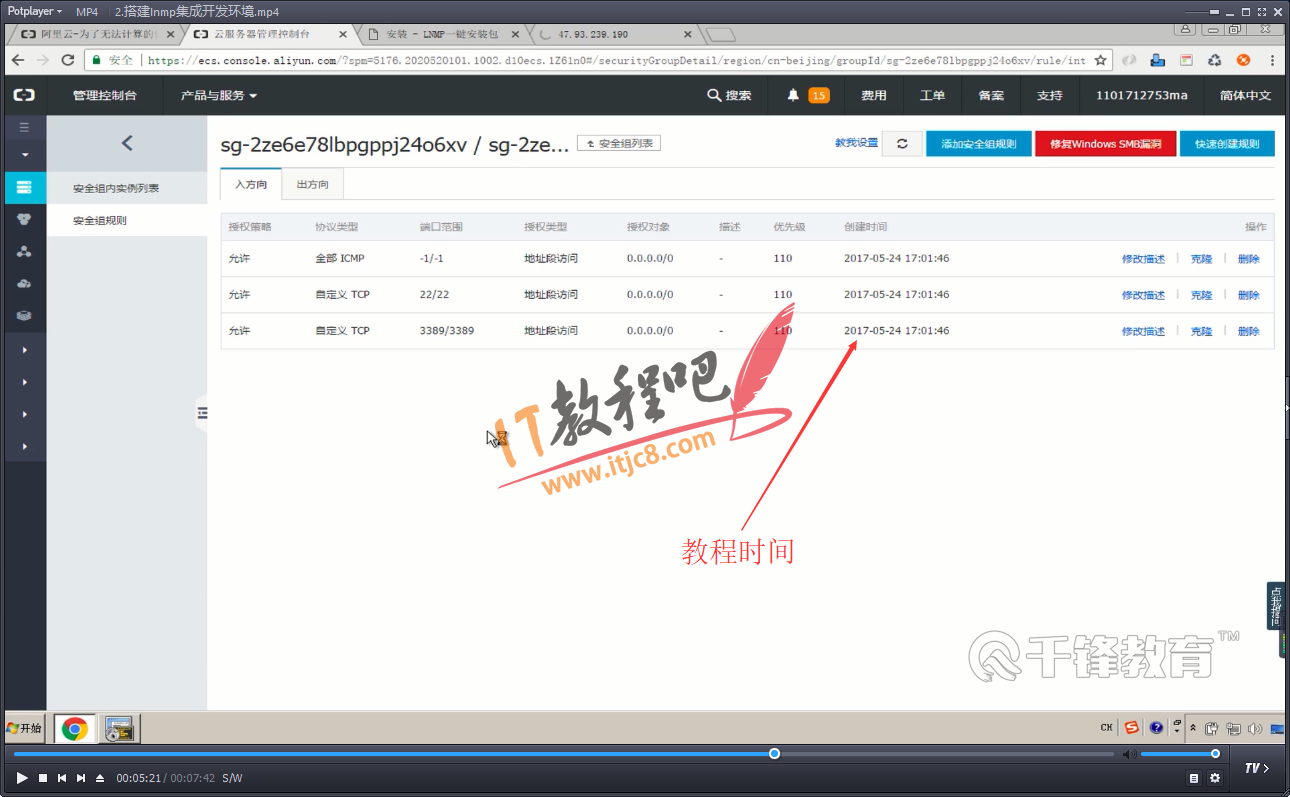The height and width of the screenshot is (797, 1290).
Task: Switch to the 出方向 tab
Action: (312, 185)
